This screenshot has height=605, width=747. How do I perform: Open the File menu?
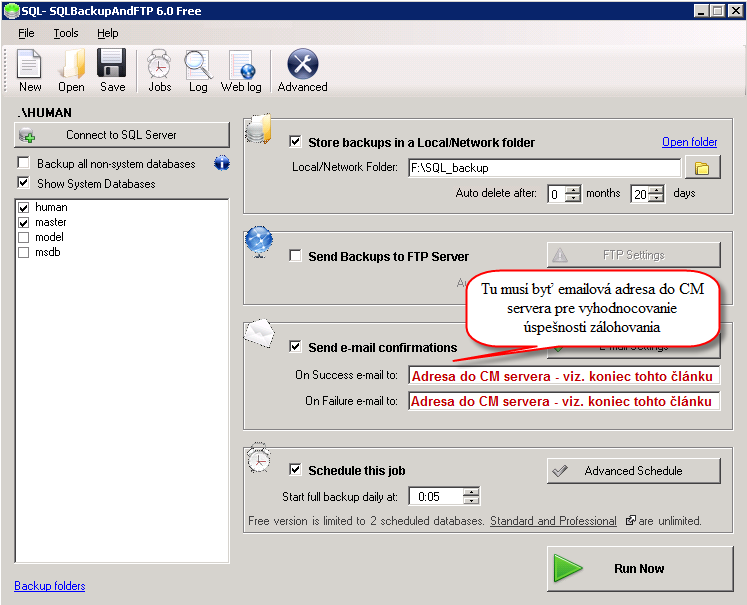26,33
